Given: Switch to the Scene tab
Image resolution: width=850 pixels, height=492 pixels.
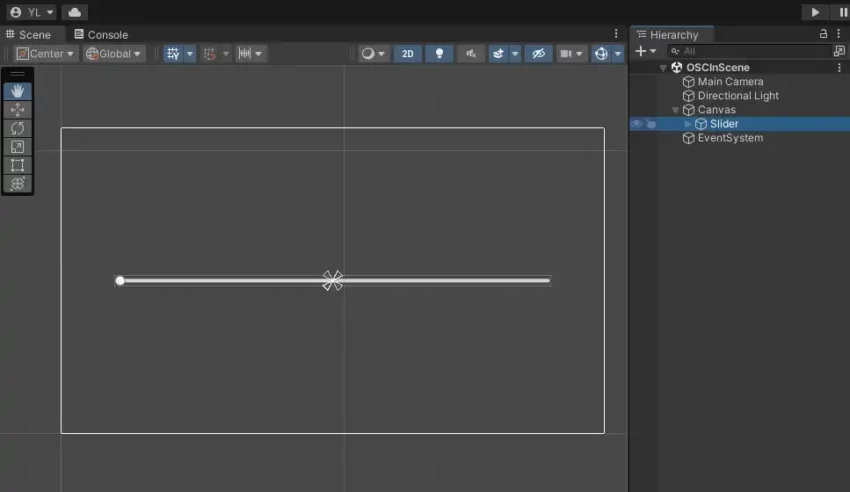Looking at the screenshot, I should coord(28,34).
